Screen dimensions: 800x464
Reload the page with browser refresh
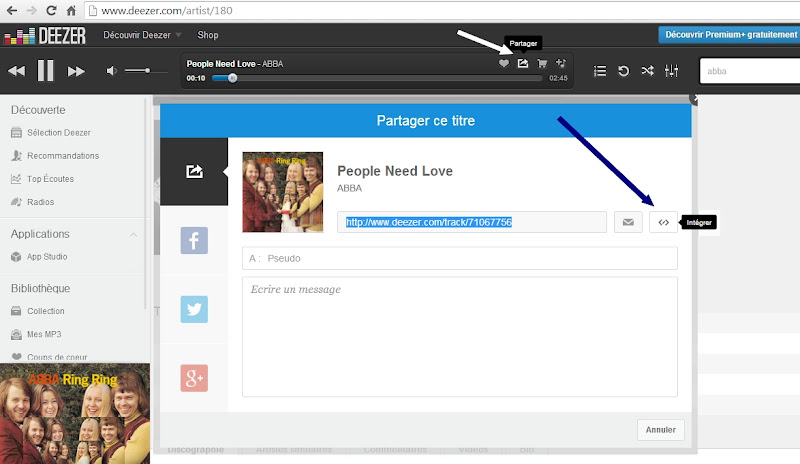click(x=51, y=10)
